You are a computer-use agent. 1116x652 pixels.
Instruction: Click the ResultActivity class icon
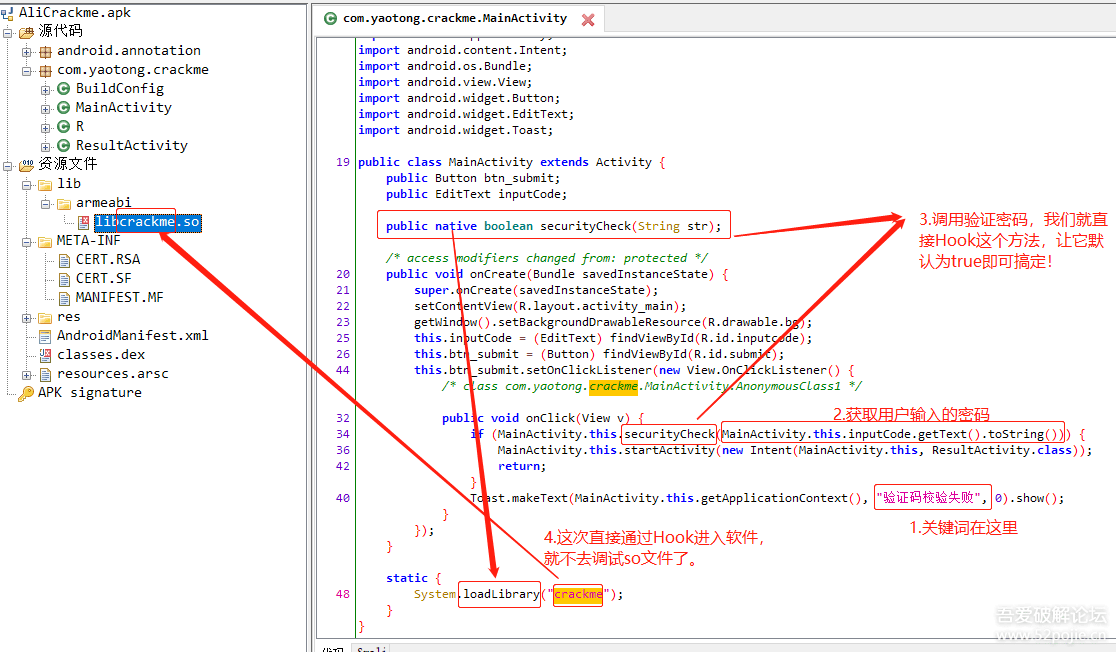[63, 145]
